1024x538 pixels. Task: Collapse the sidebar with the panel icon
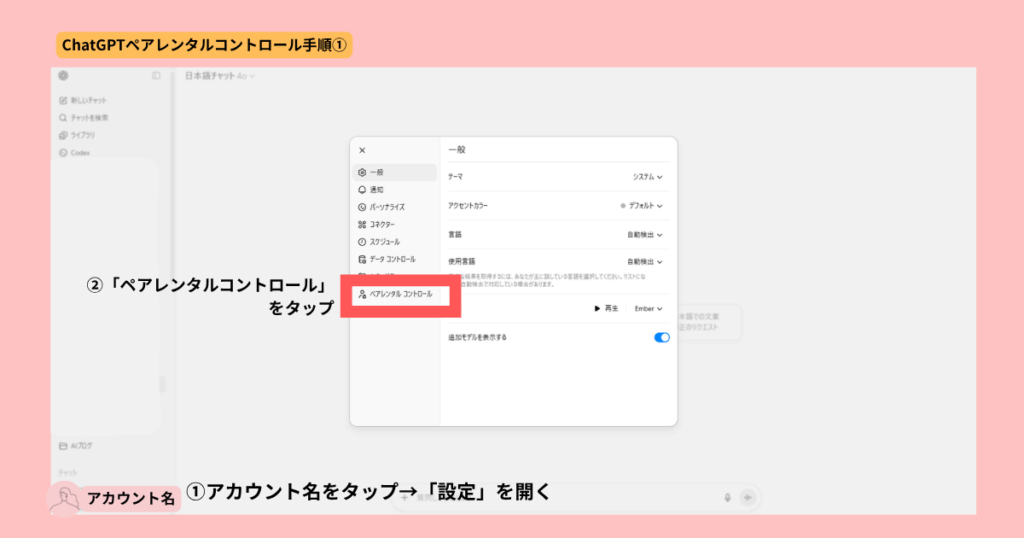[156, 76]
